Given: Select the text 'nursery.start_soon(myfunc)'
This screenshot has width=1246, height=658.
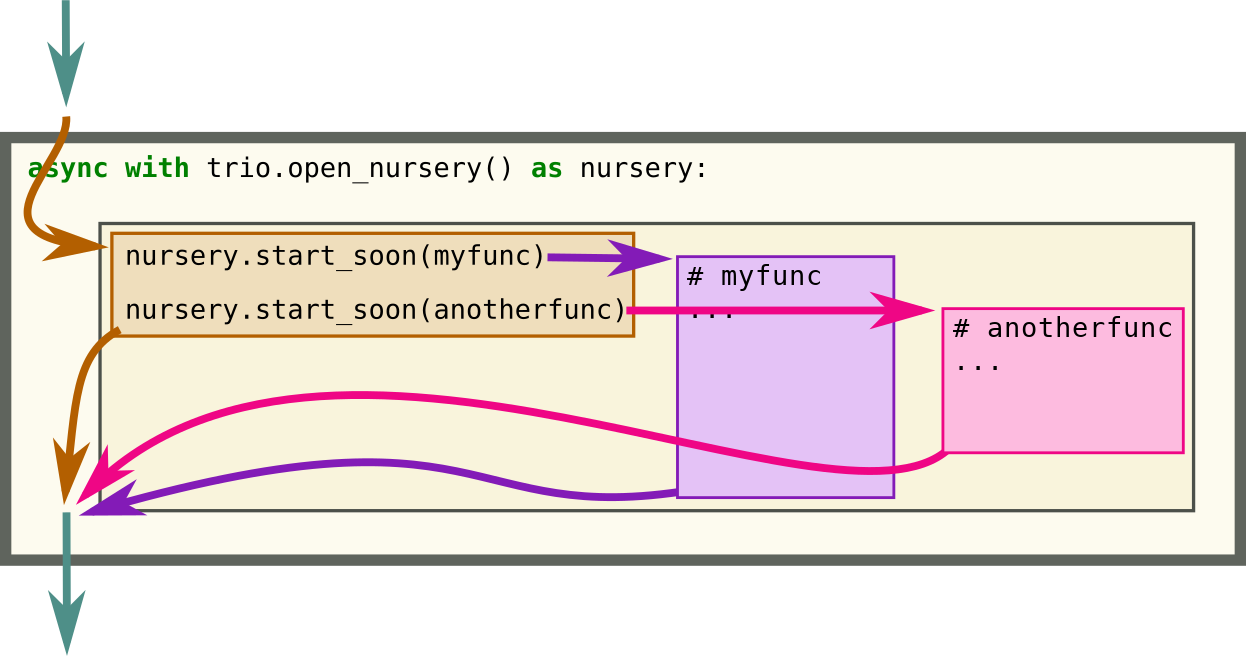Looking at the screenshot, I should click(x=335, y=257).
